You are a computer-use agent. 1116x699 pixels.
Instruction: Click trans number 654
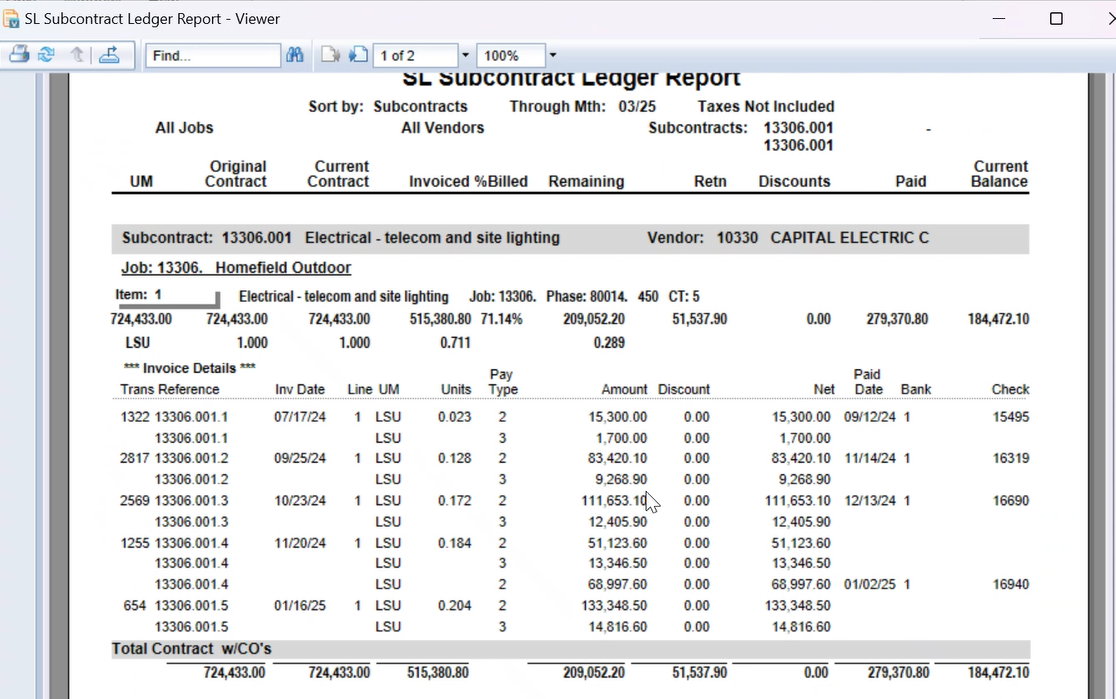tap(135, 606)
